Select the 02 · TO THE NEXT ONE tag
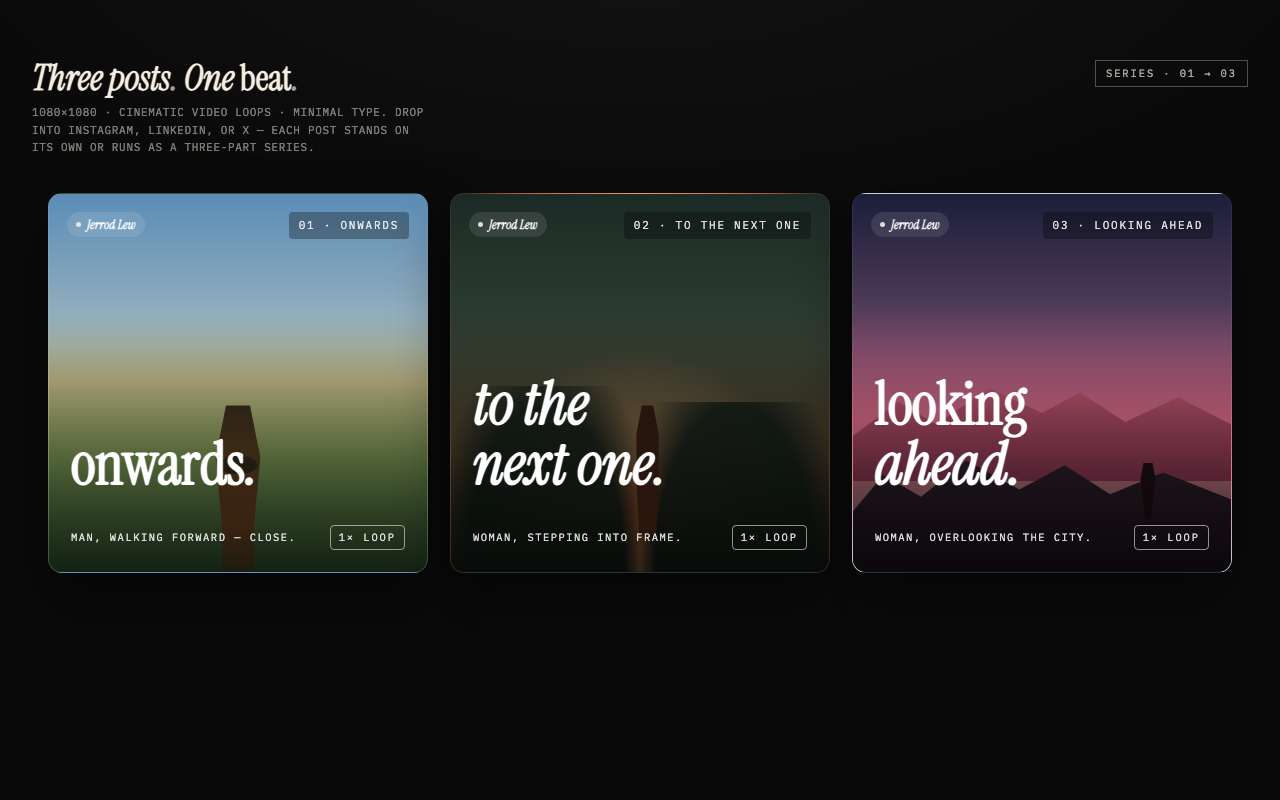This screenshot has height=800, width=1280. pyautogui.click(x=717, y=225)
